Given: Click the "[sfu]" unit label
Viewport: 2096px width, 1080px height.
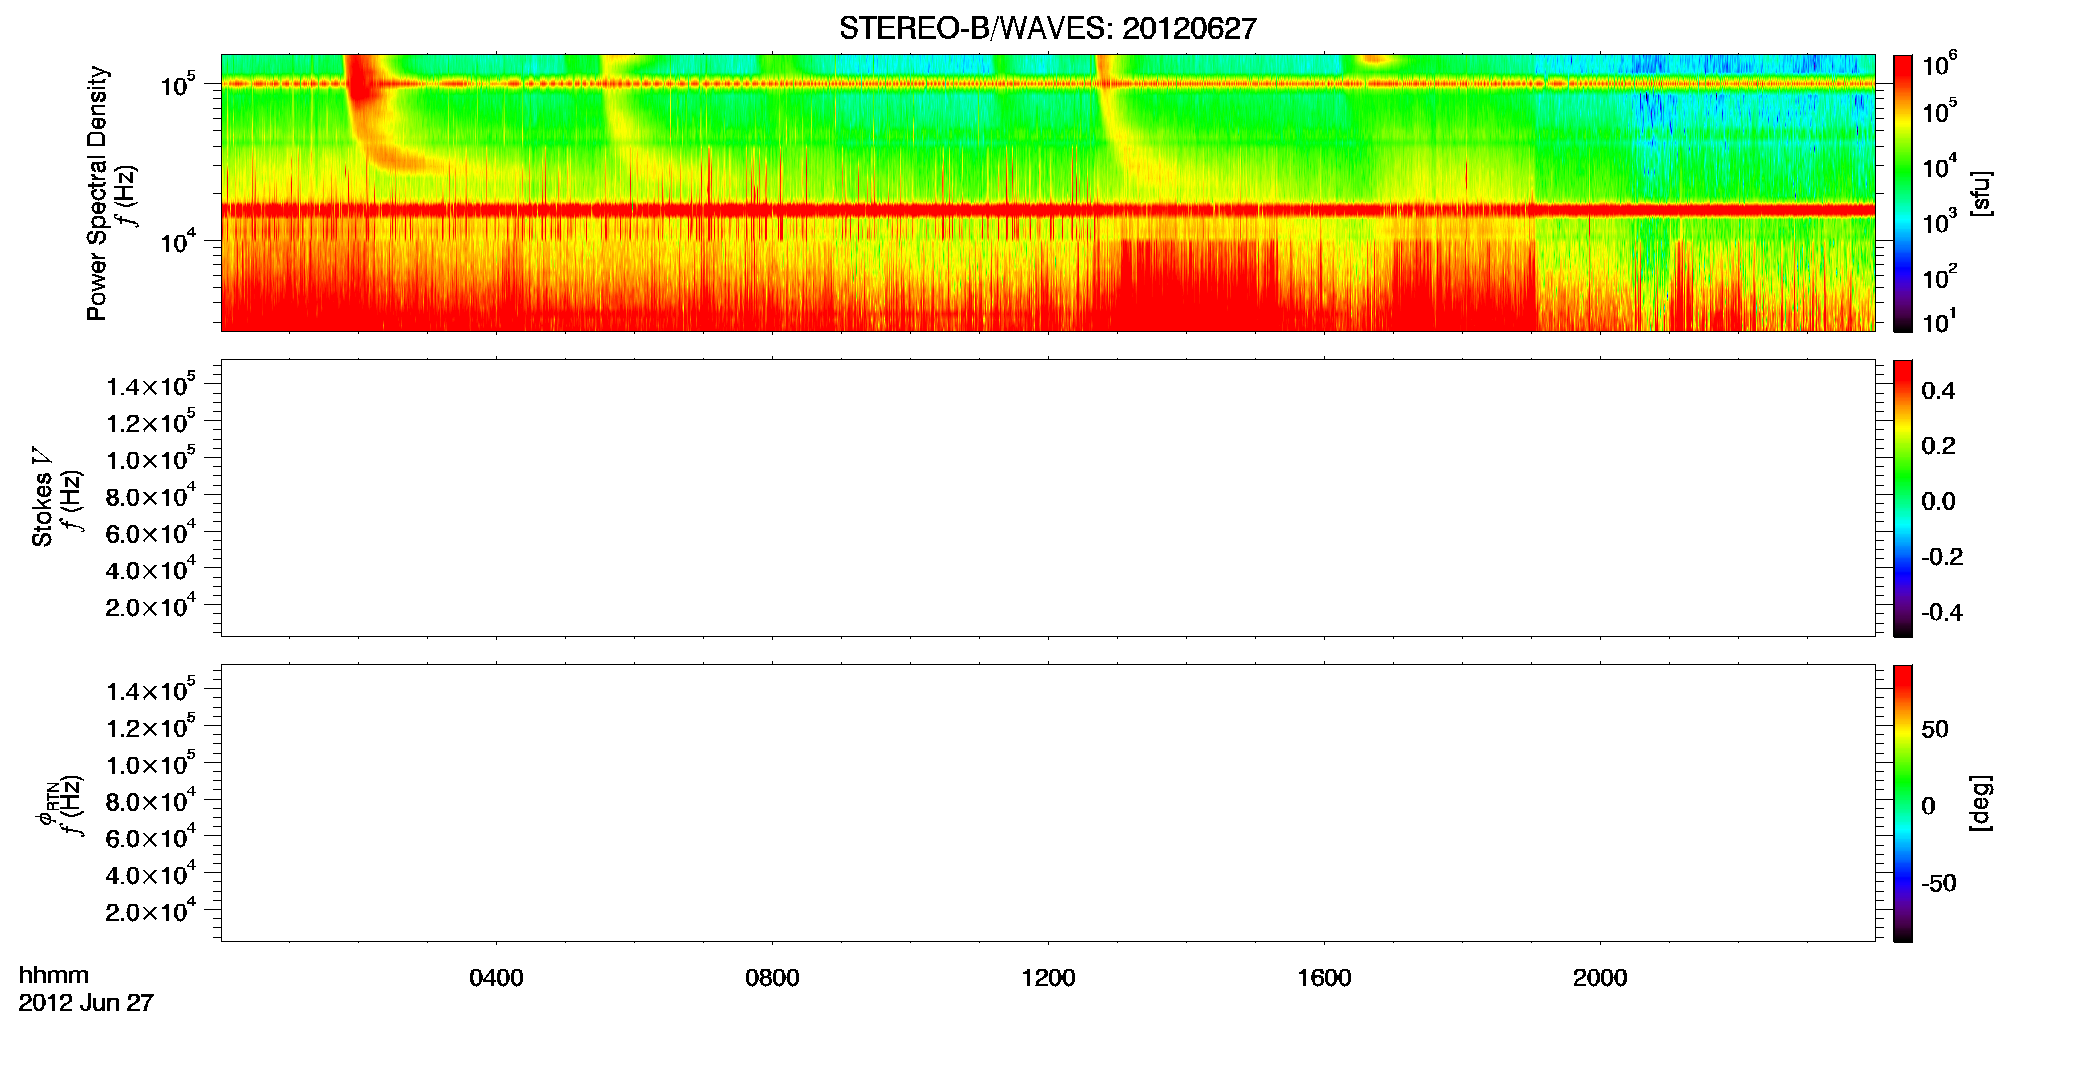Looking at the screenshot, I should click(x=1981, y=193).
